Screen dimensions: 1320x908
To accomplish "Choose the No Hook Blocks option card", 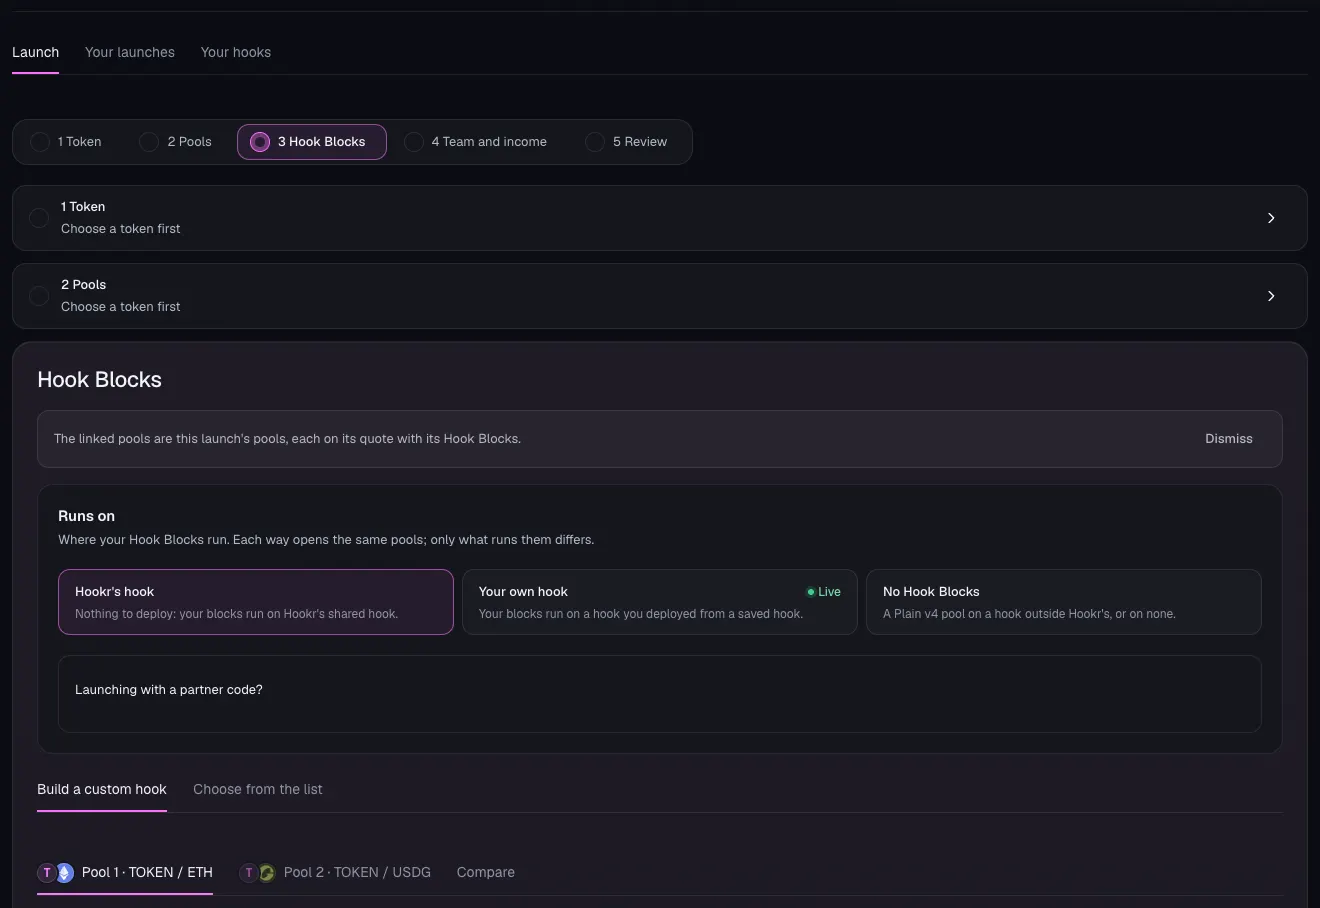I will point(1064,602).
